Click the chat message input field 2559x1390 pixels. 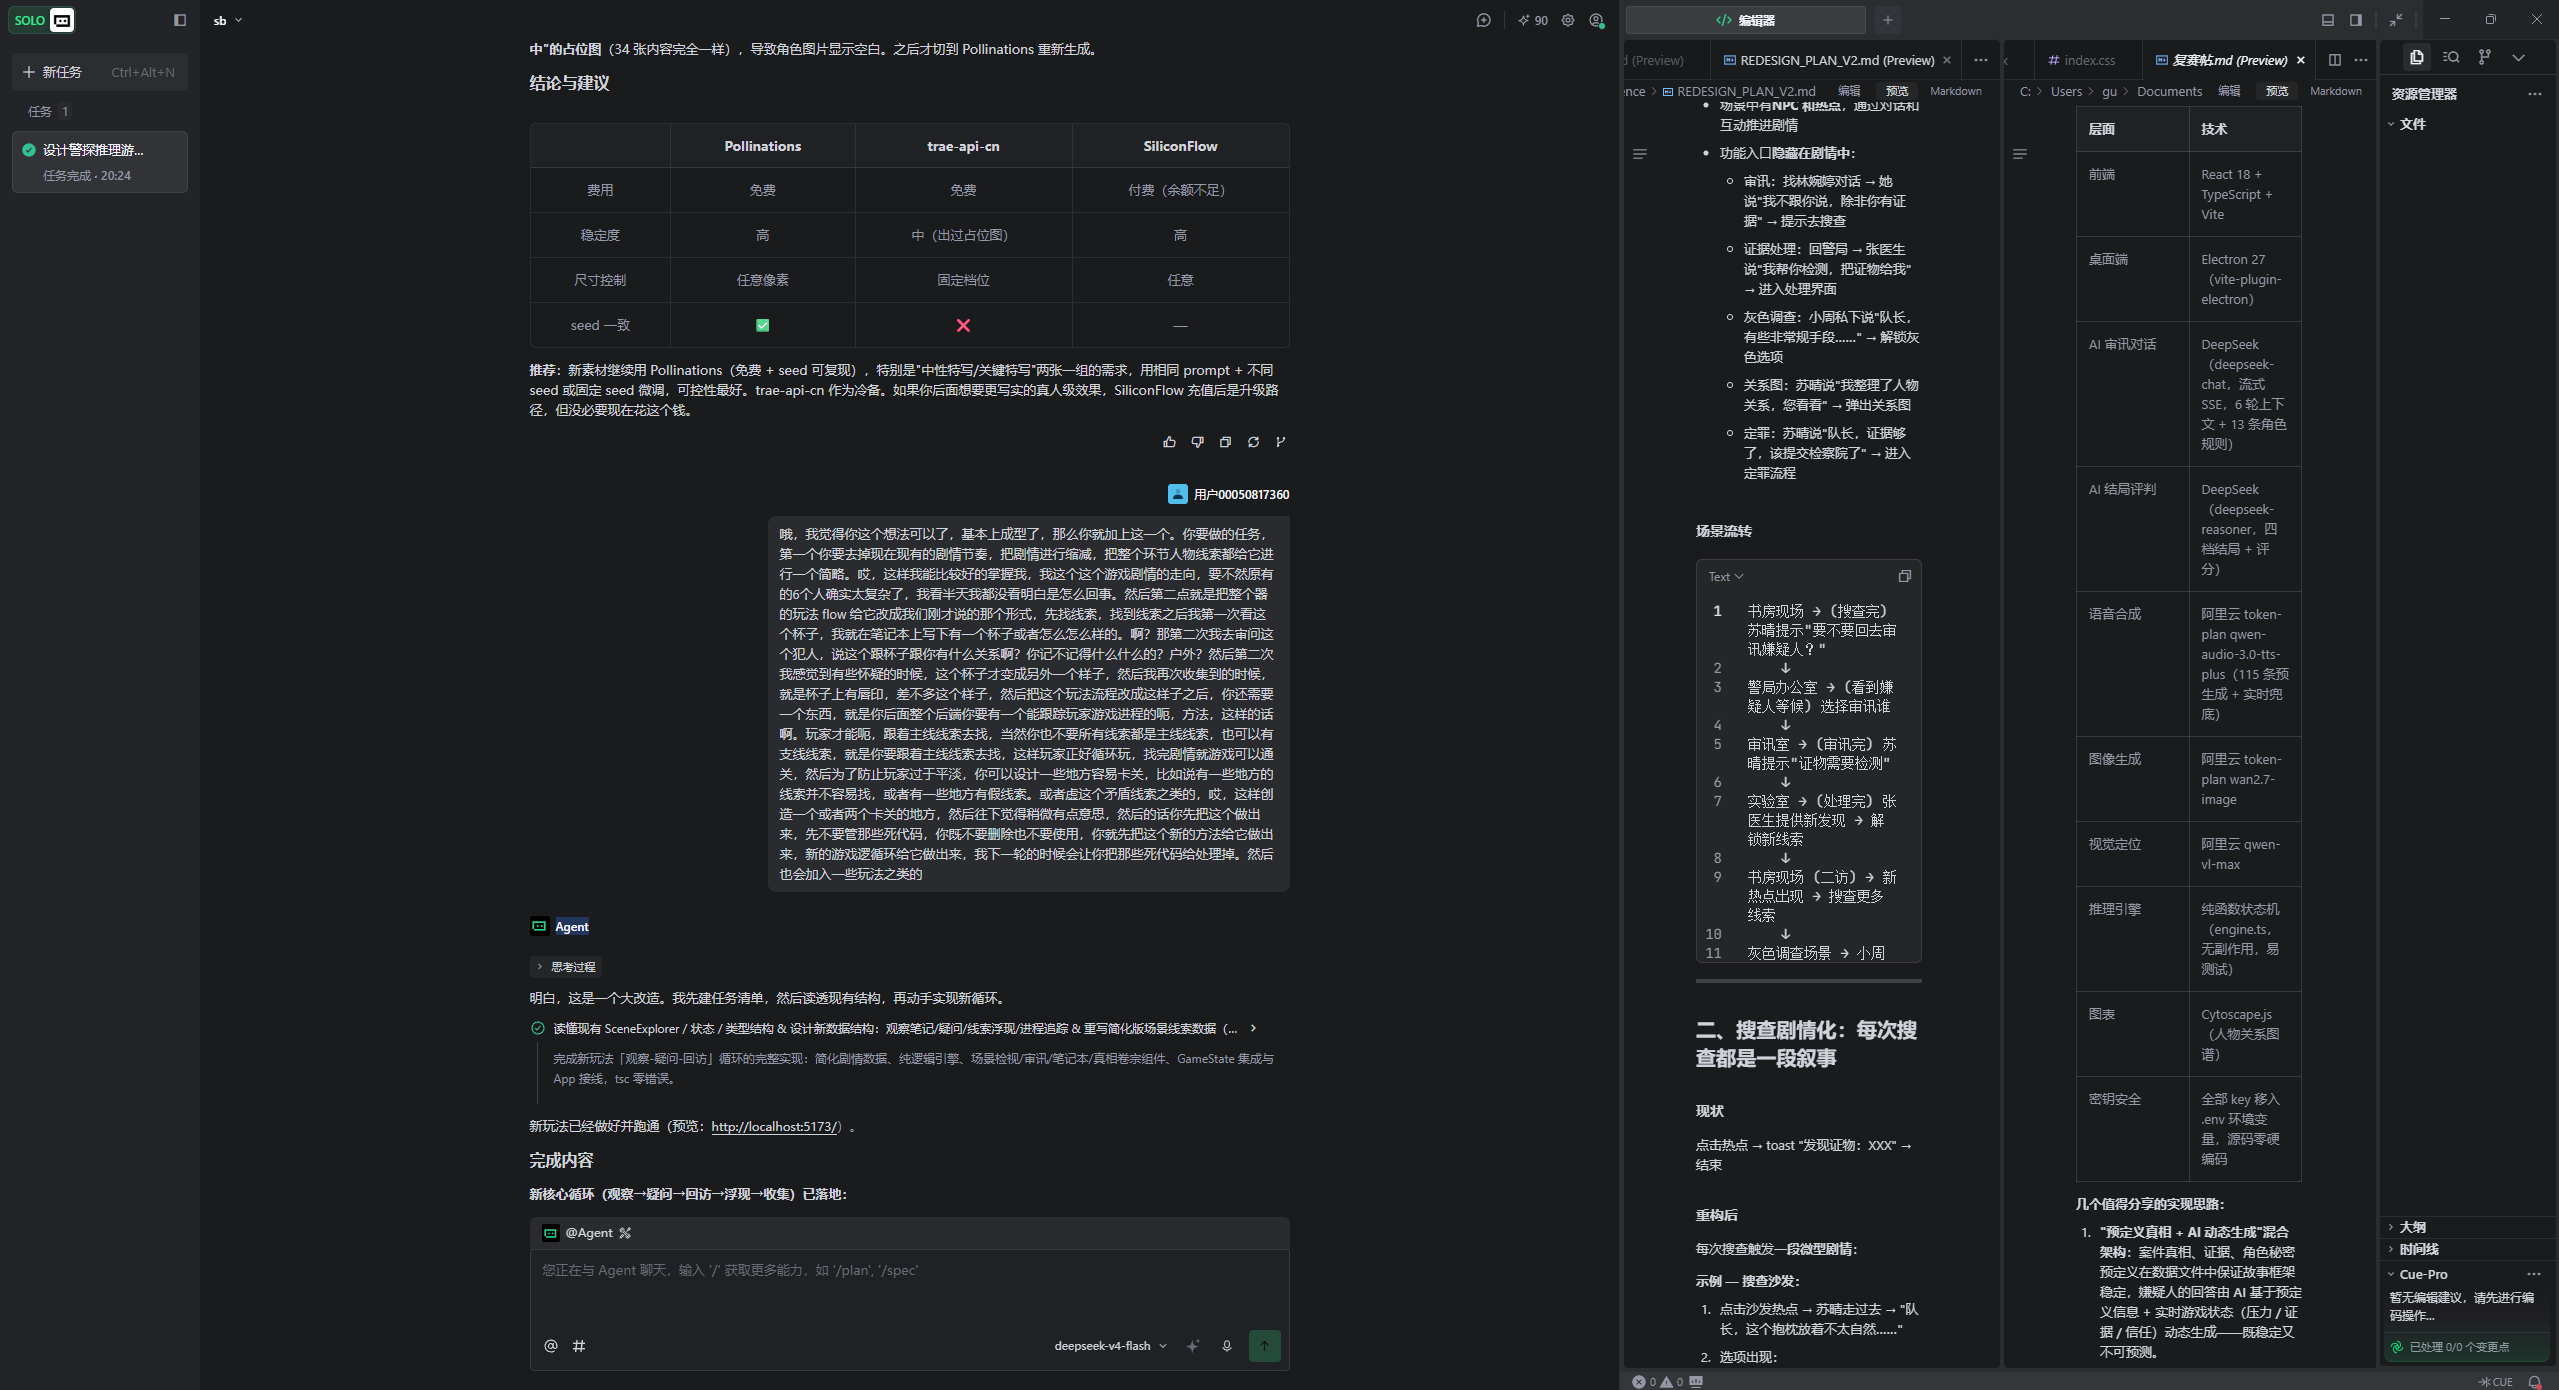click(909, 1288)
